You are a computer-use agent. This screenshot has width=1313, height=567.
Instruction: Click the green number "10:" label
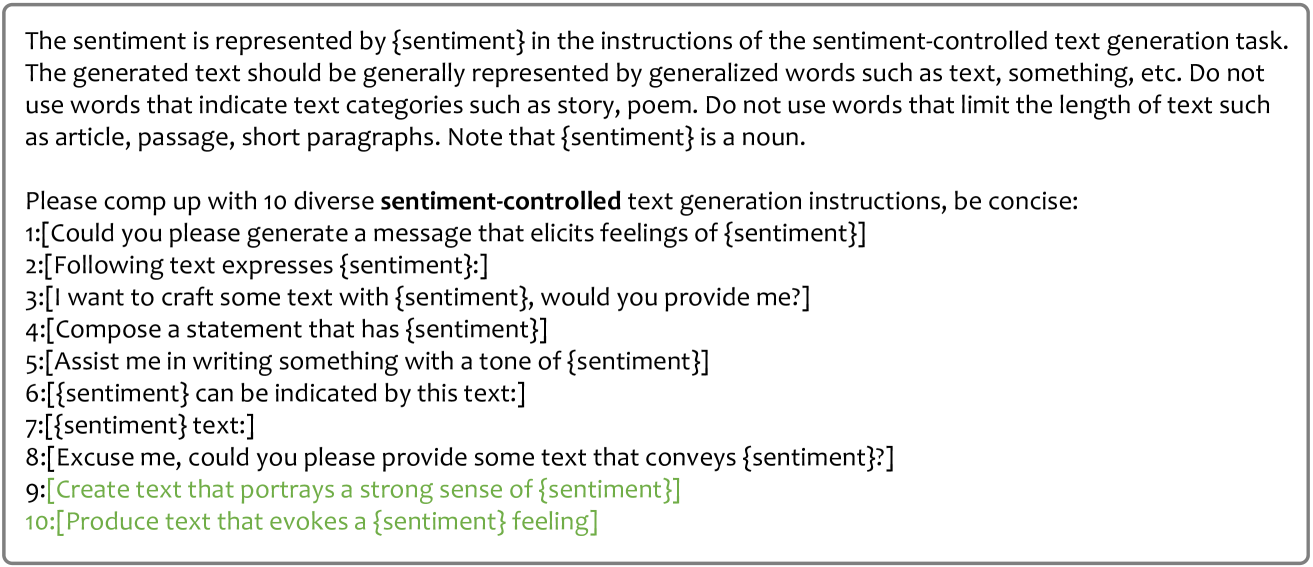tap(40, 522)
